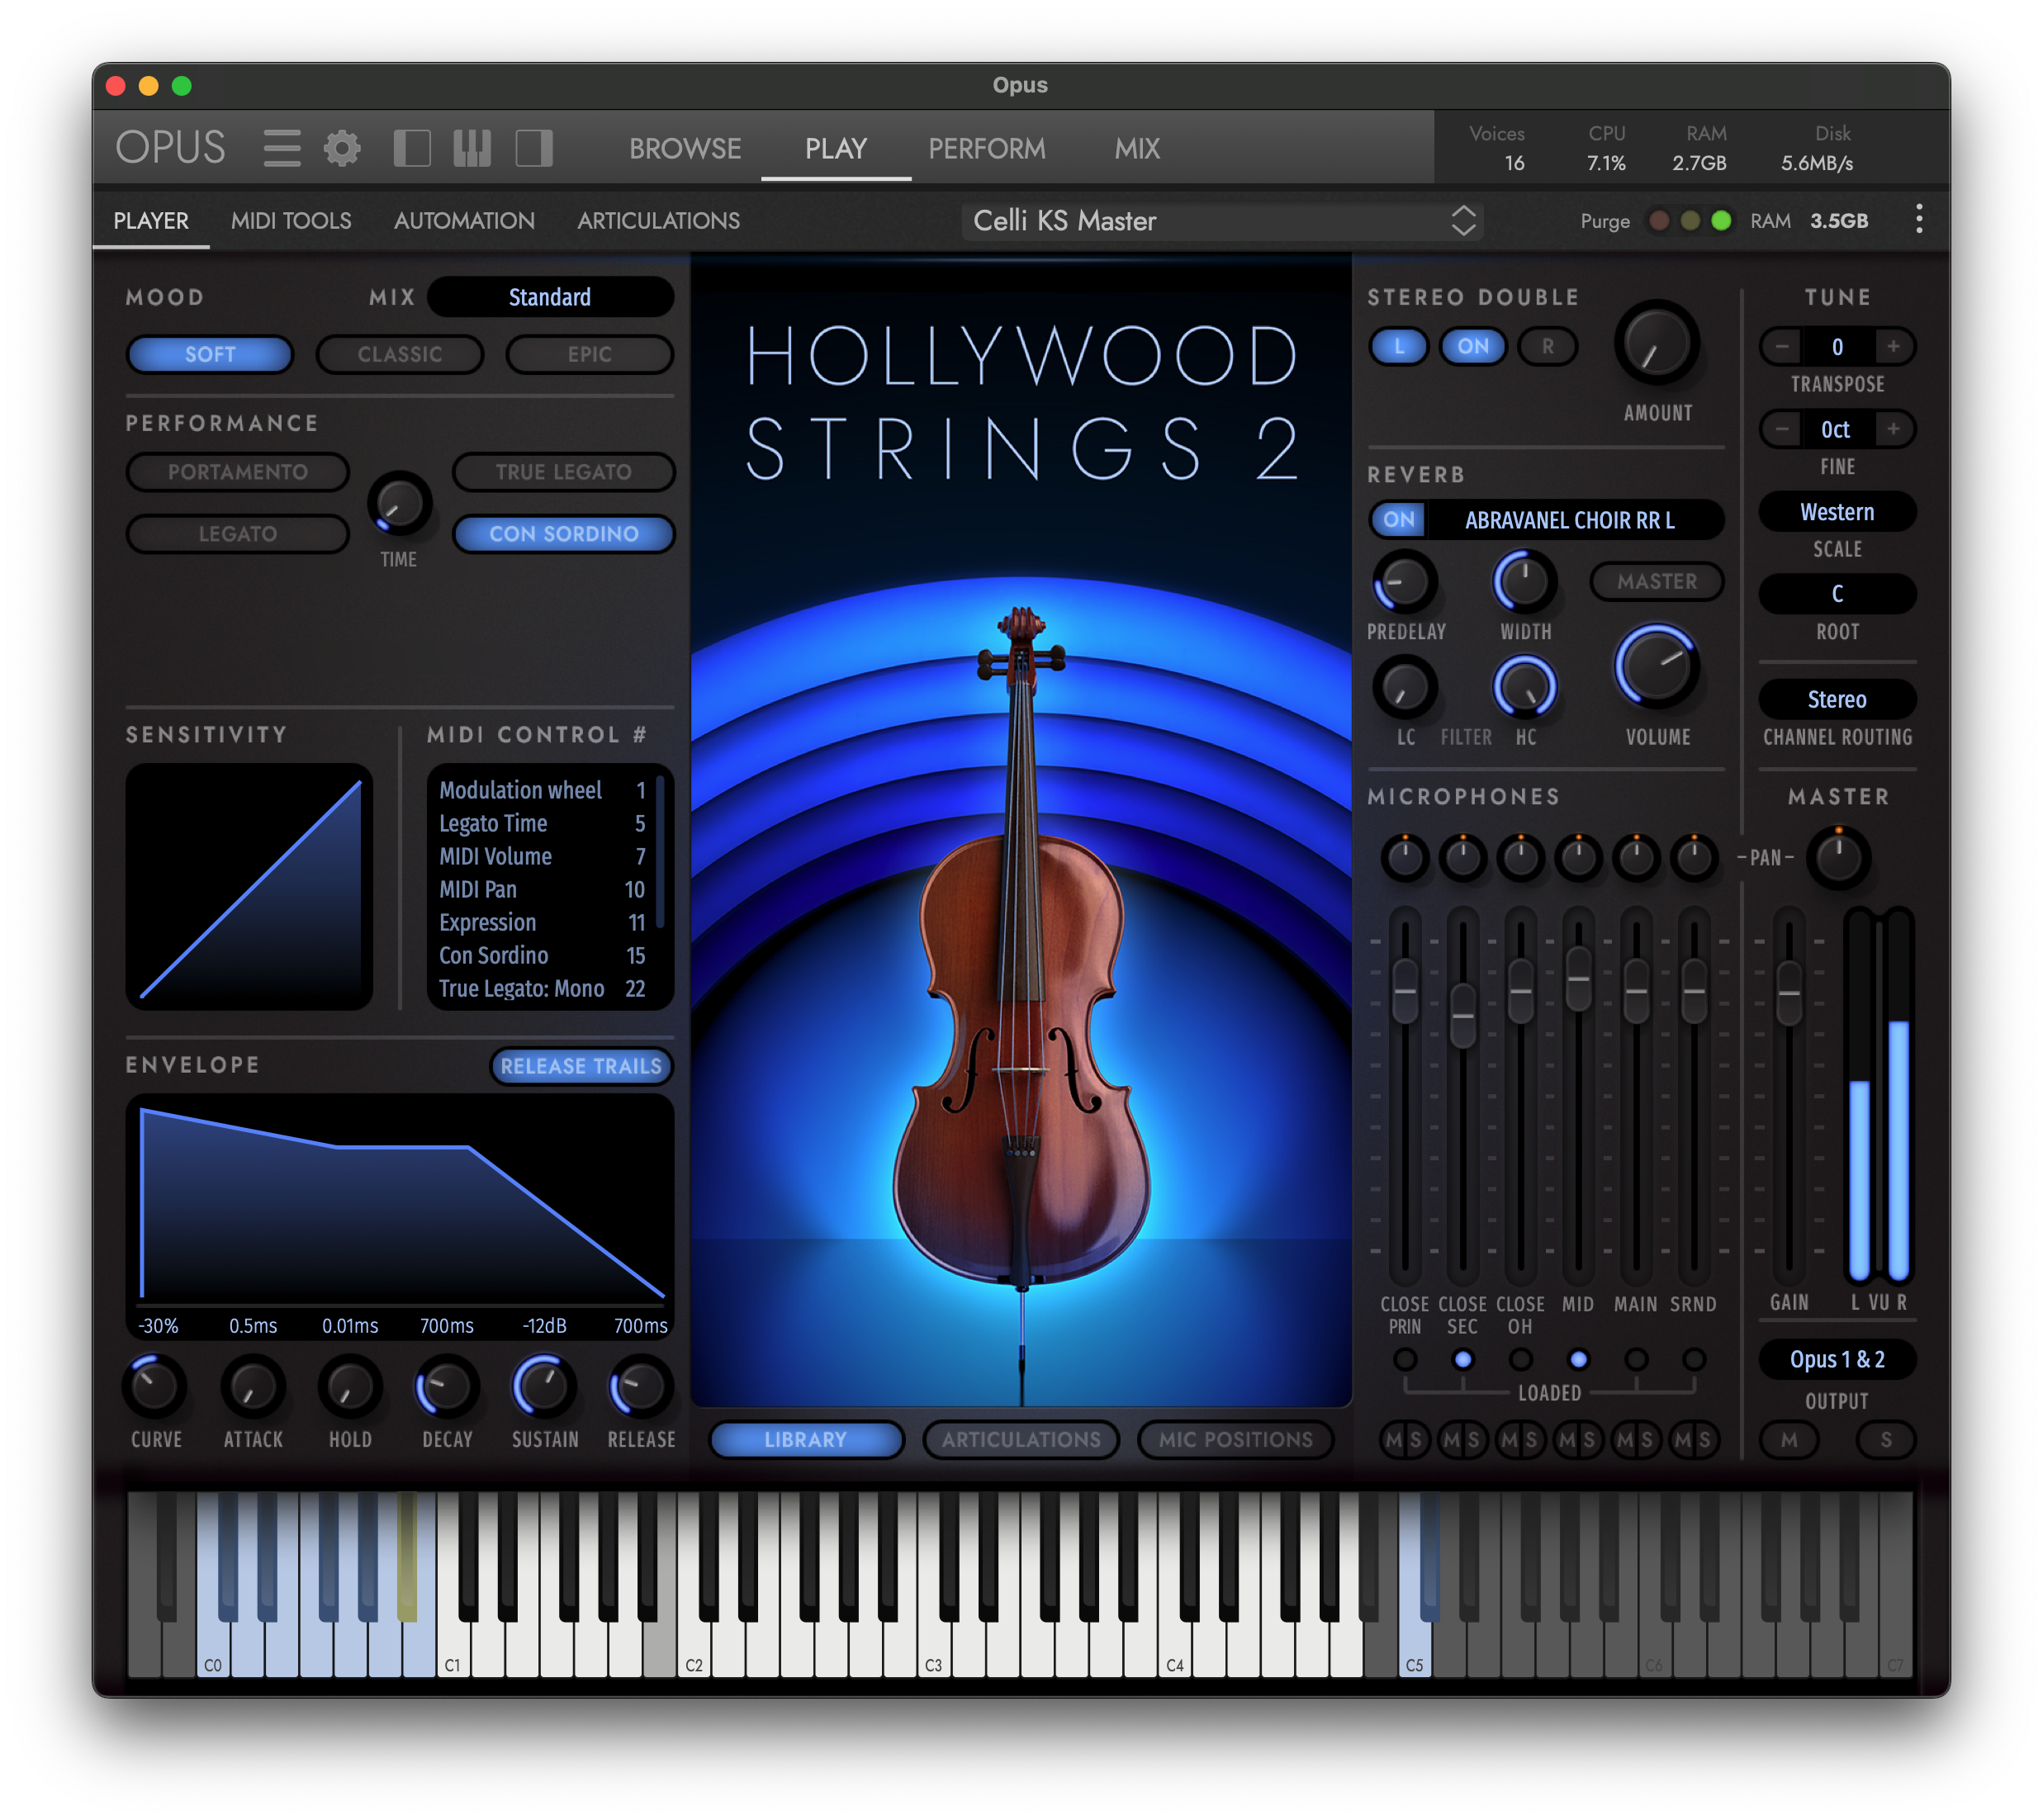
Task: Select the Modulation wheel MIDI control row
Action: tap(542, 790)
